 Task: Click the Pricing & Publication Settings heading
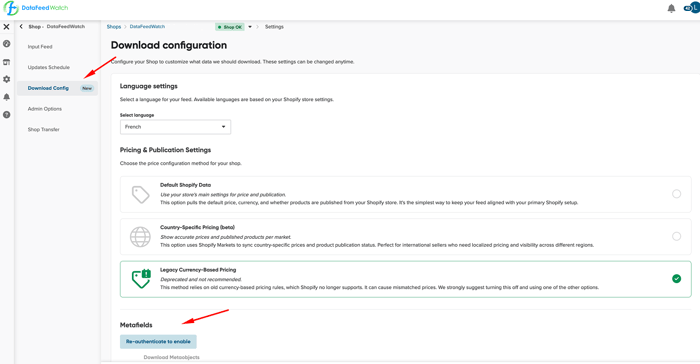click(x=165, y=150)
